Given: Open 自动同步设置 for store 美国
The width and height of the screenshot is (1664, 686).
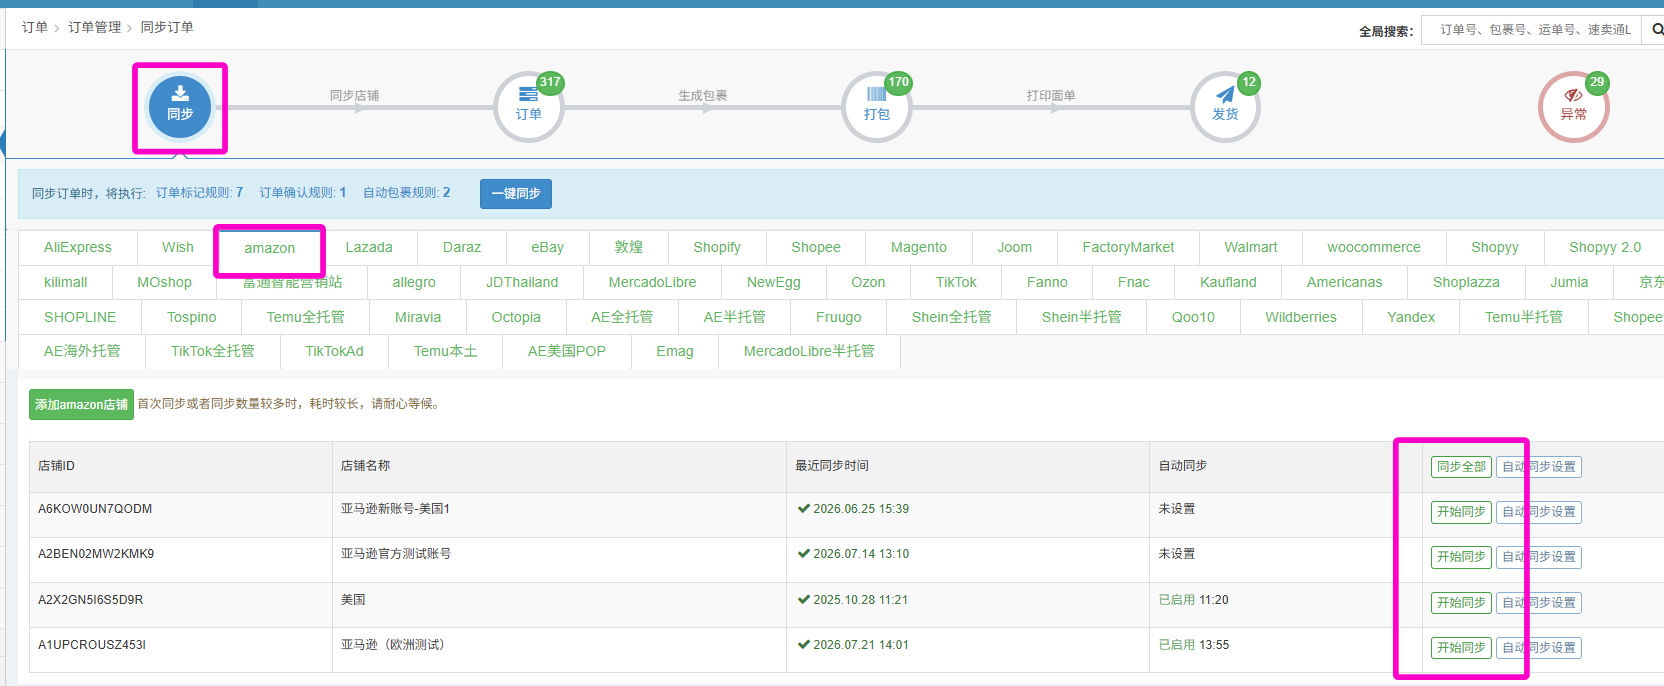Looking at the screenshot, I should coord(1539,602).
